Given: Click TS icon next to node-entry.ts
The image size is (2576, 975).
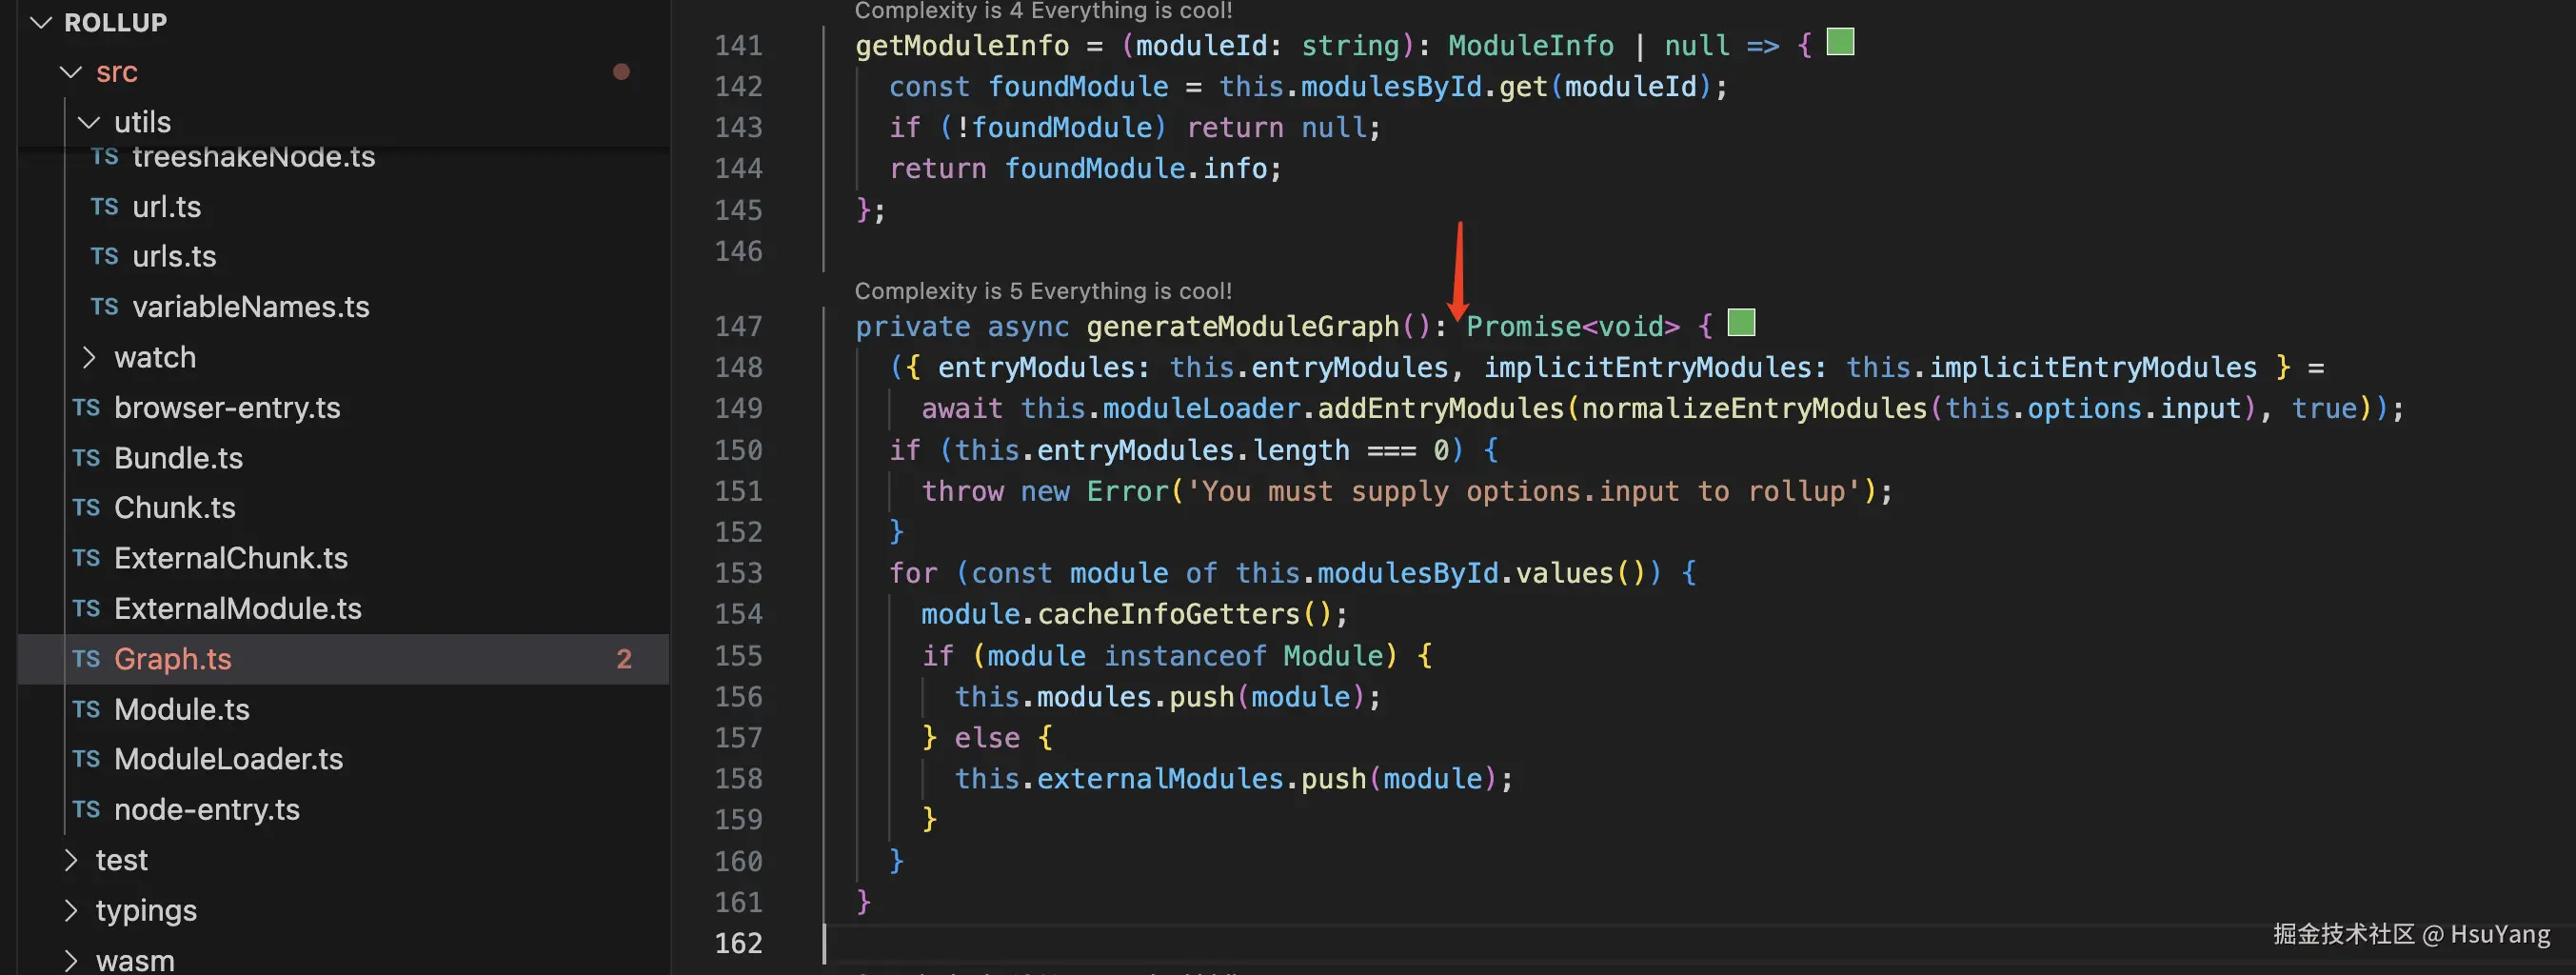Looking at the screenshot, I should [86, 810].
